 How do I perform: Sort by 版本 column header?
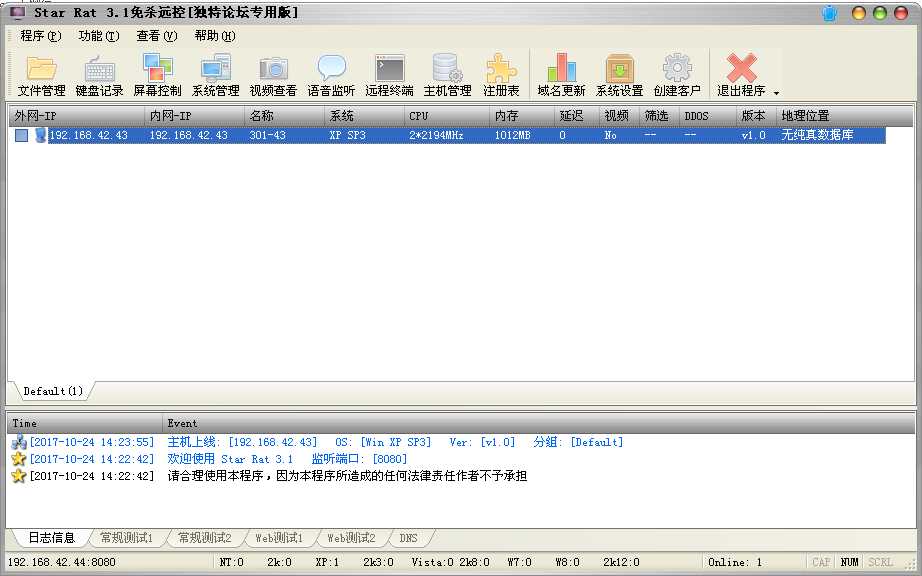(756, 116)
